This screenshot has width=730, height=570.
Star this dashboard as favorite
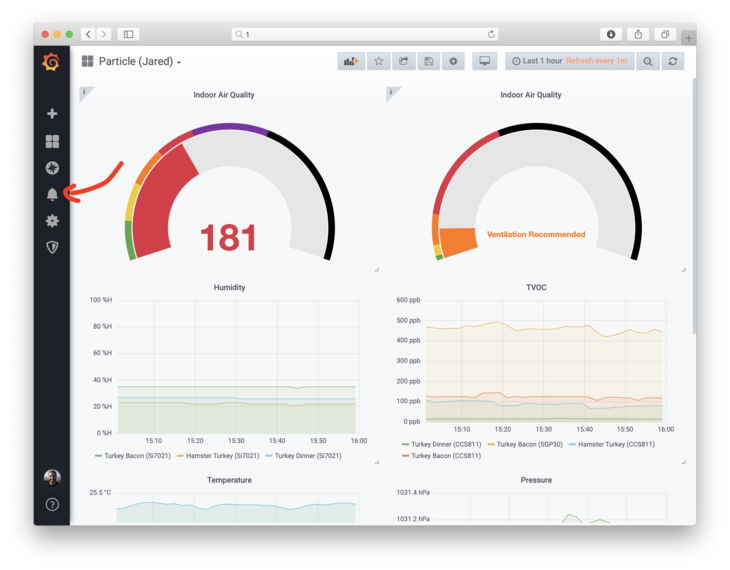coord(379,61)
